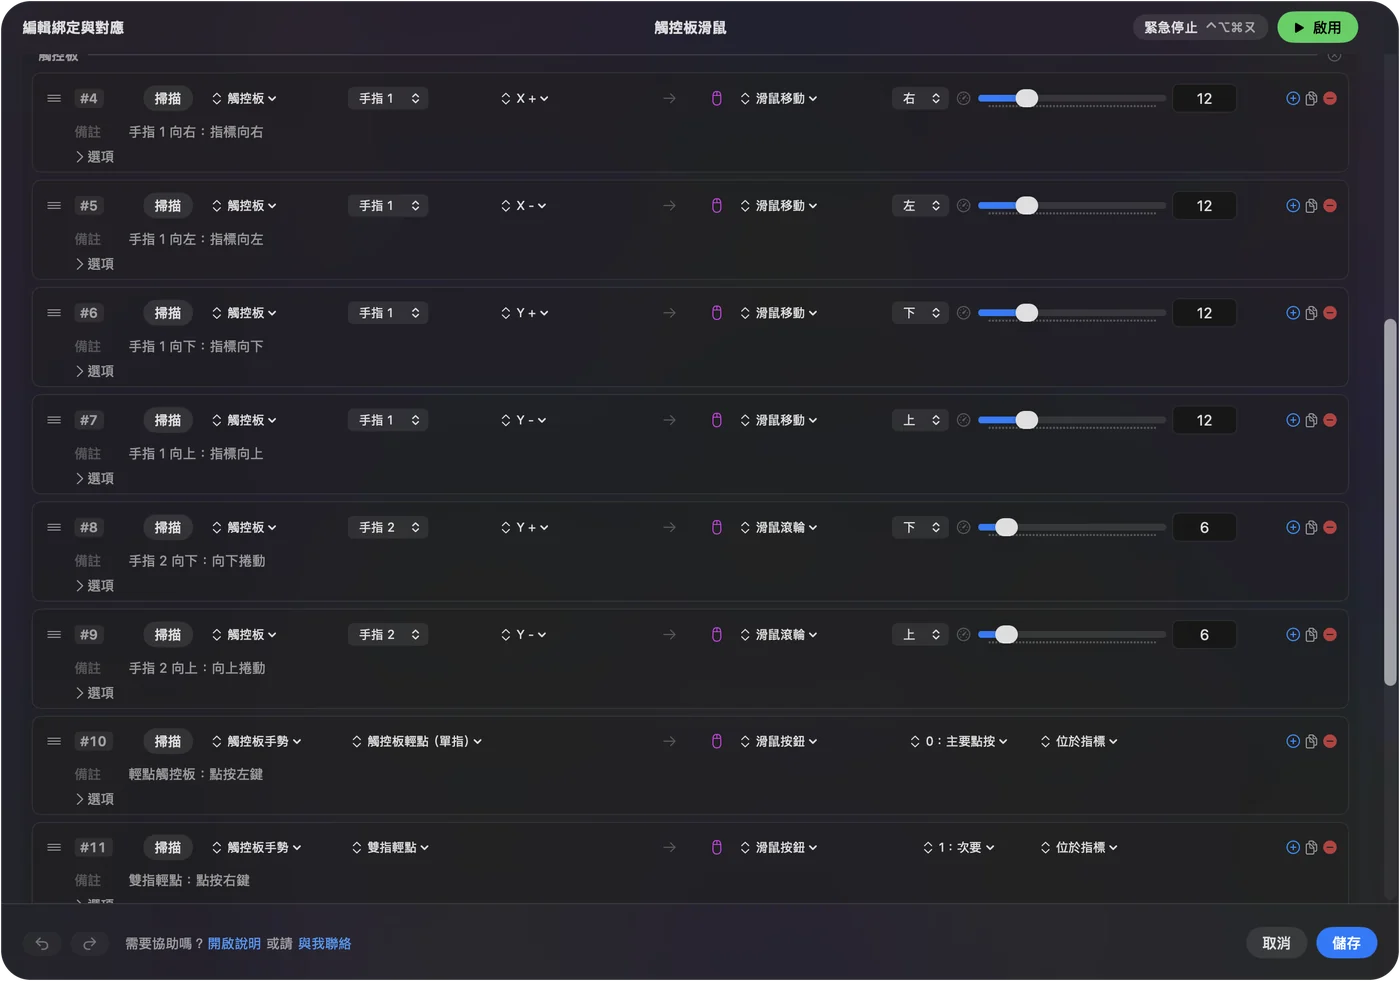Adjust the speed slider in row #4
Viewport: 1400px width, 981px height.
click(x=1071, y=99)
